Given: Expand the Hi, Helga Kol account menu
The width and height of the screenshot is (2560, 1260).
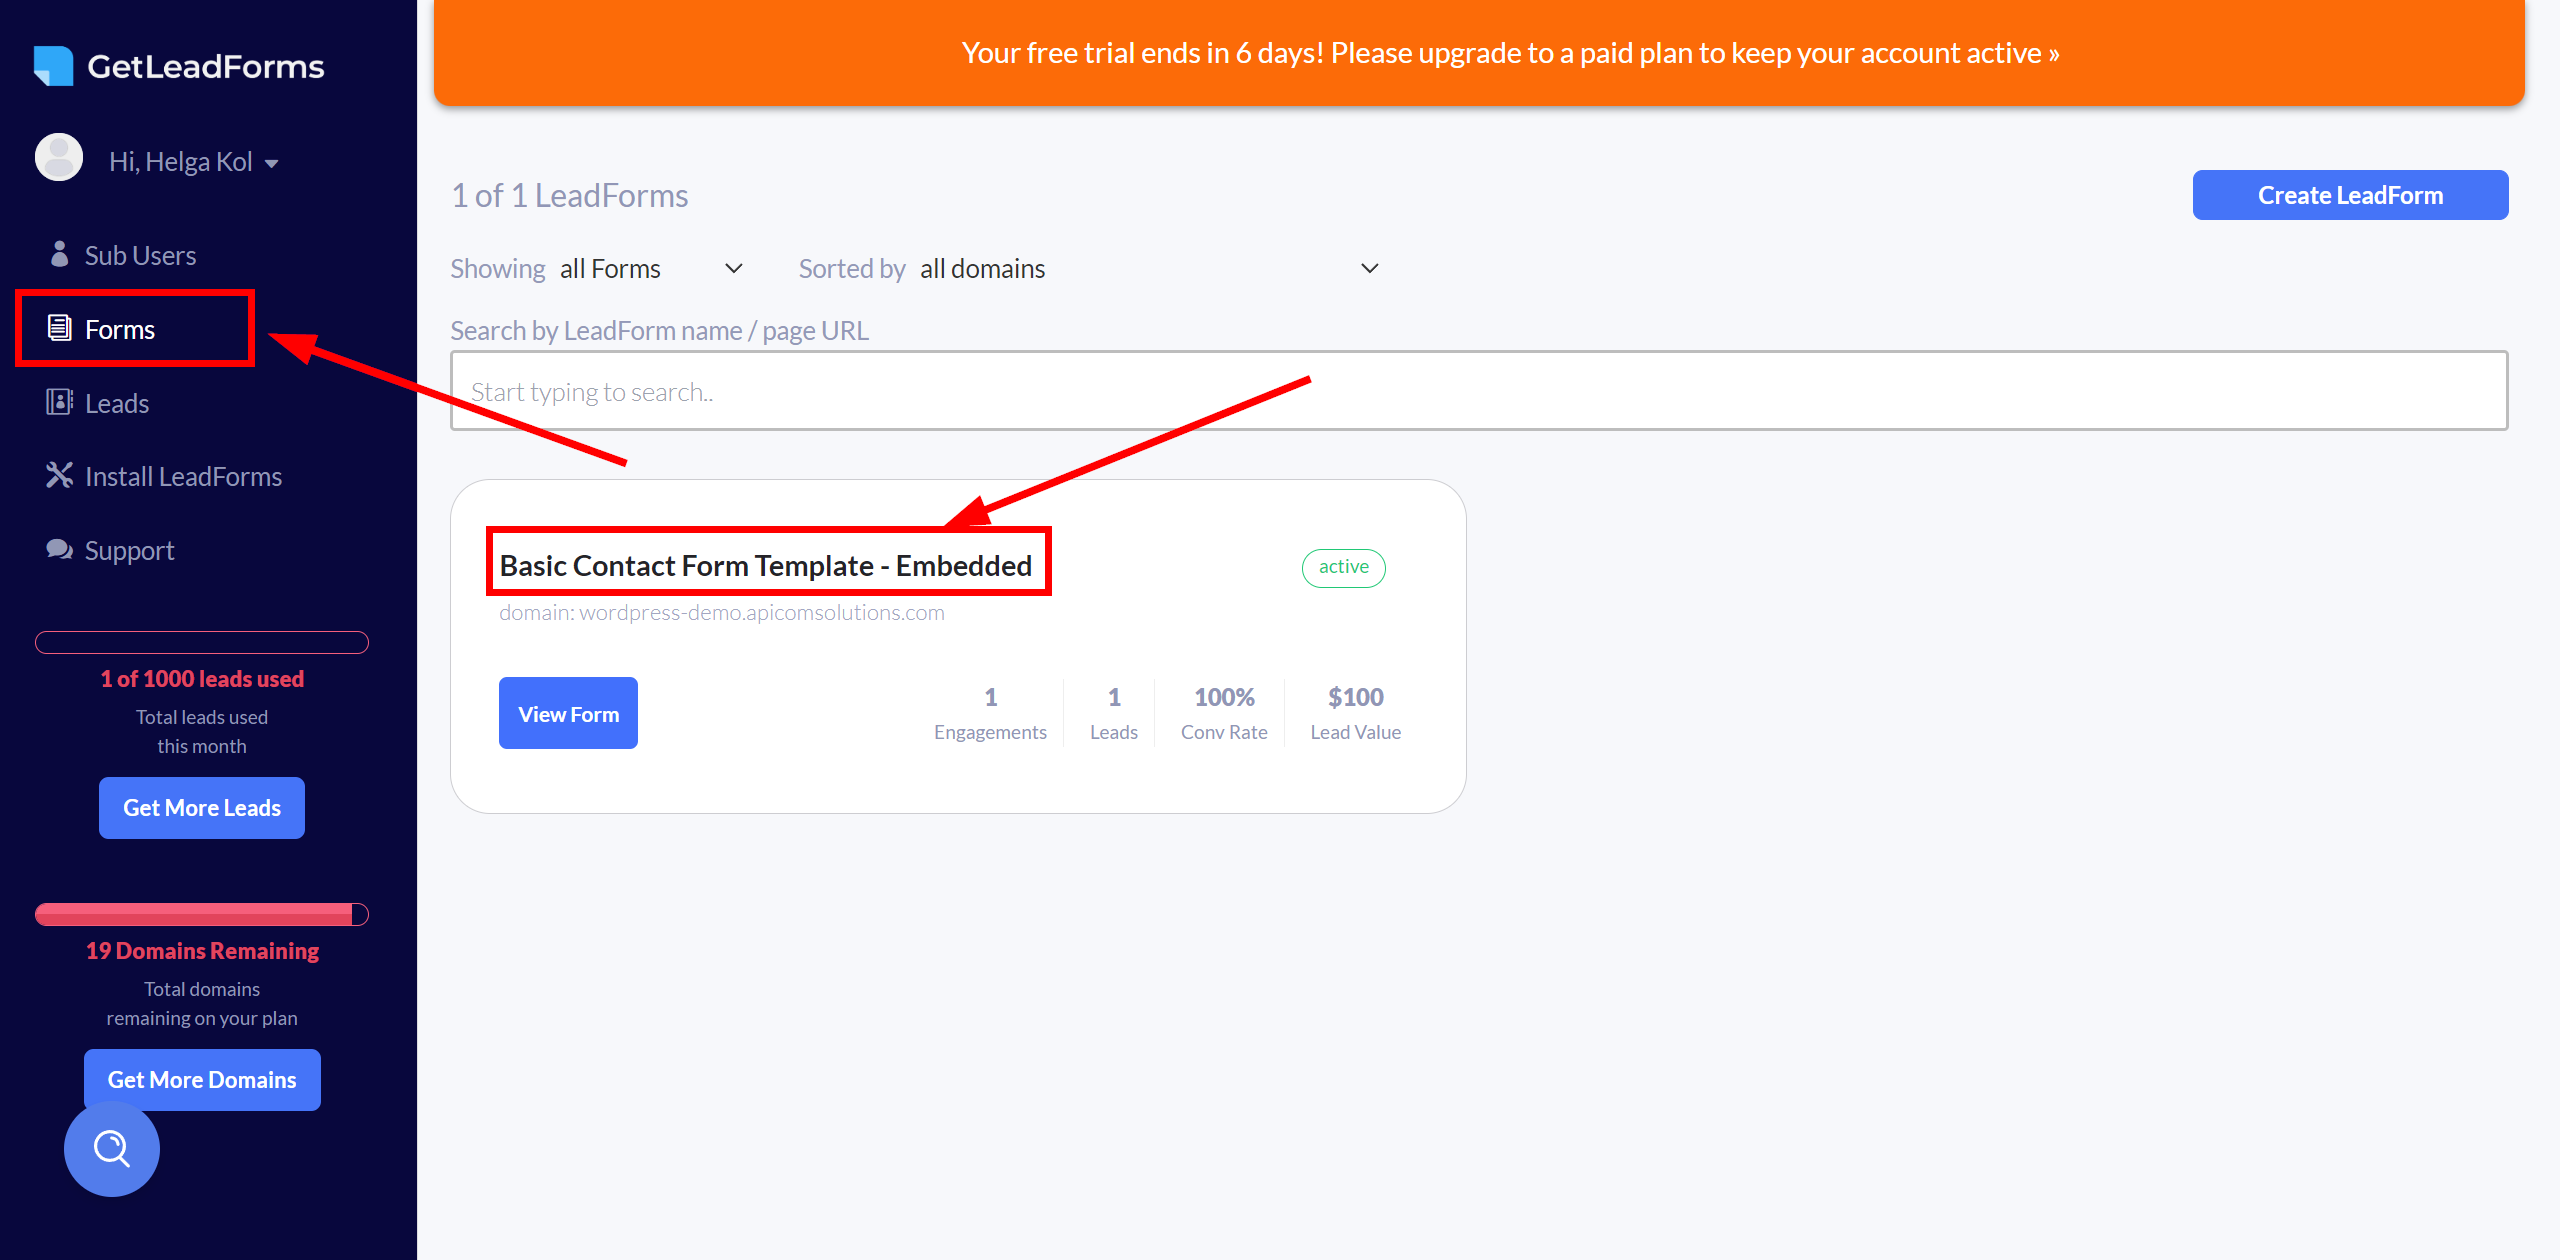Looking at the screenshot, I should [194, 162].
